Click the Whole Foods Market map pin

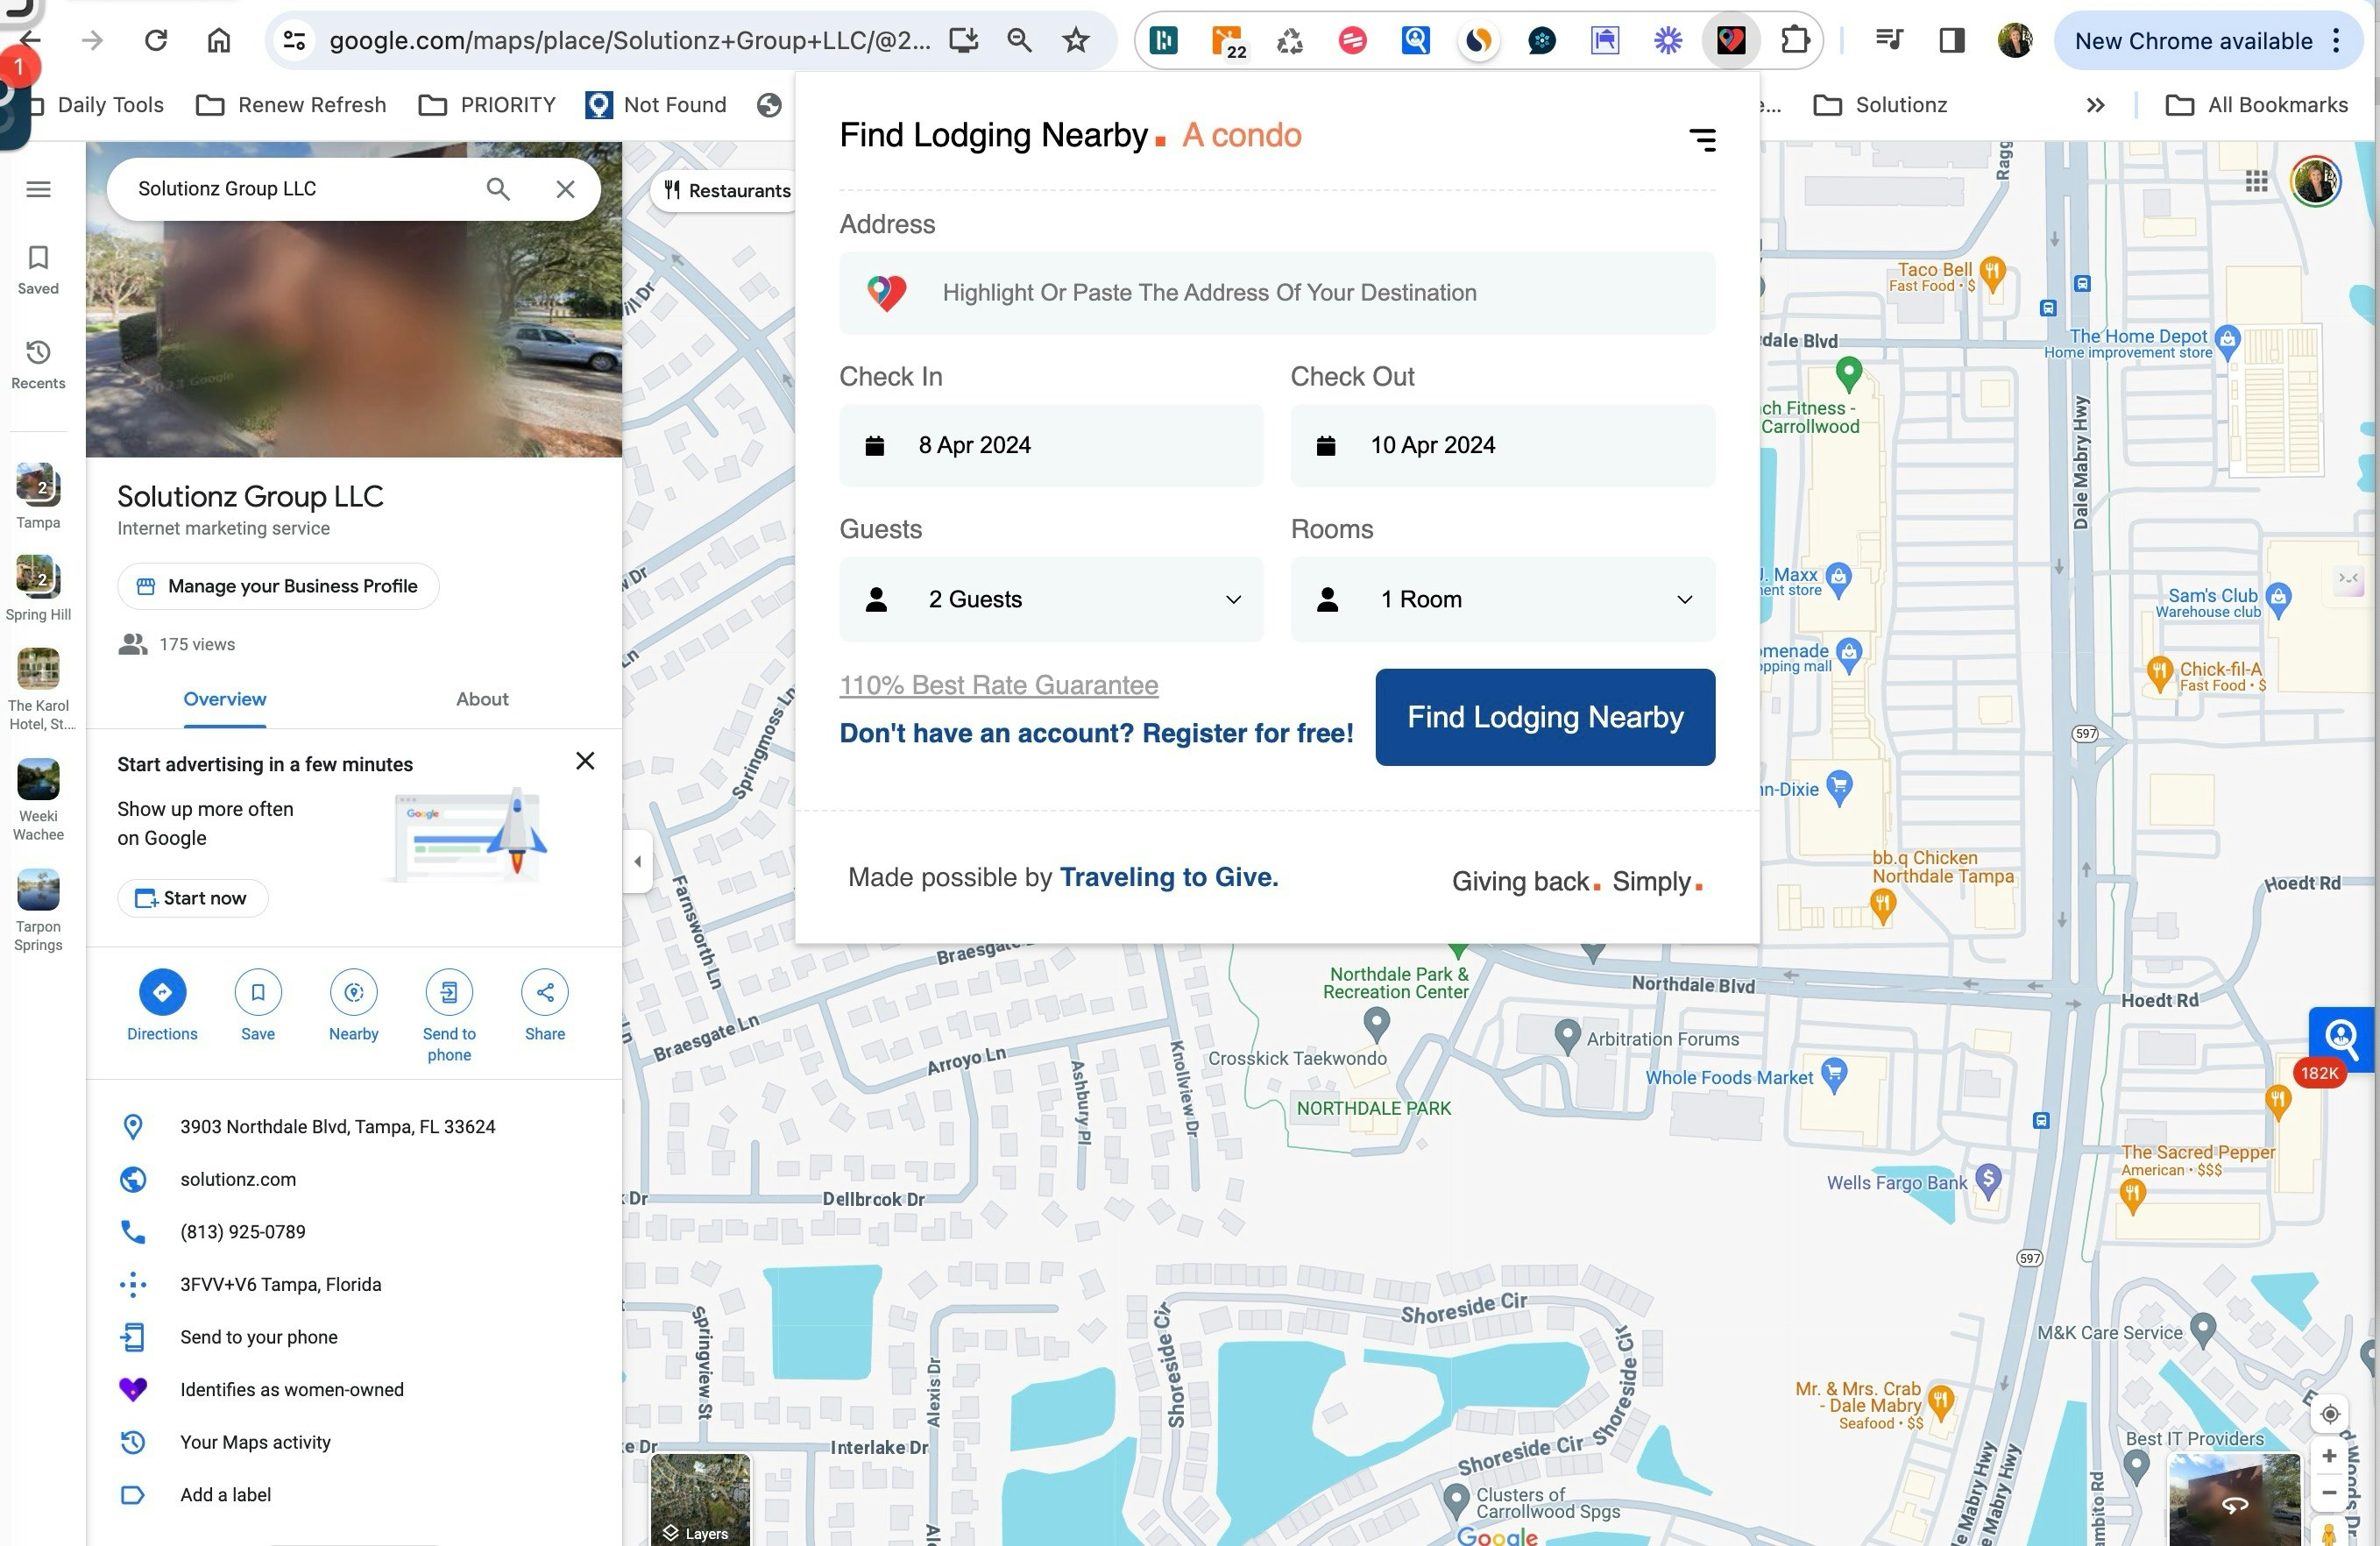point(1833,1075)
